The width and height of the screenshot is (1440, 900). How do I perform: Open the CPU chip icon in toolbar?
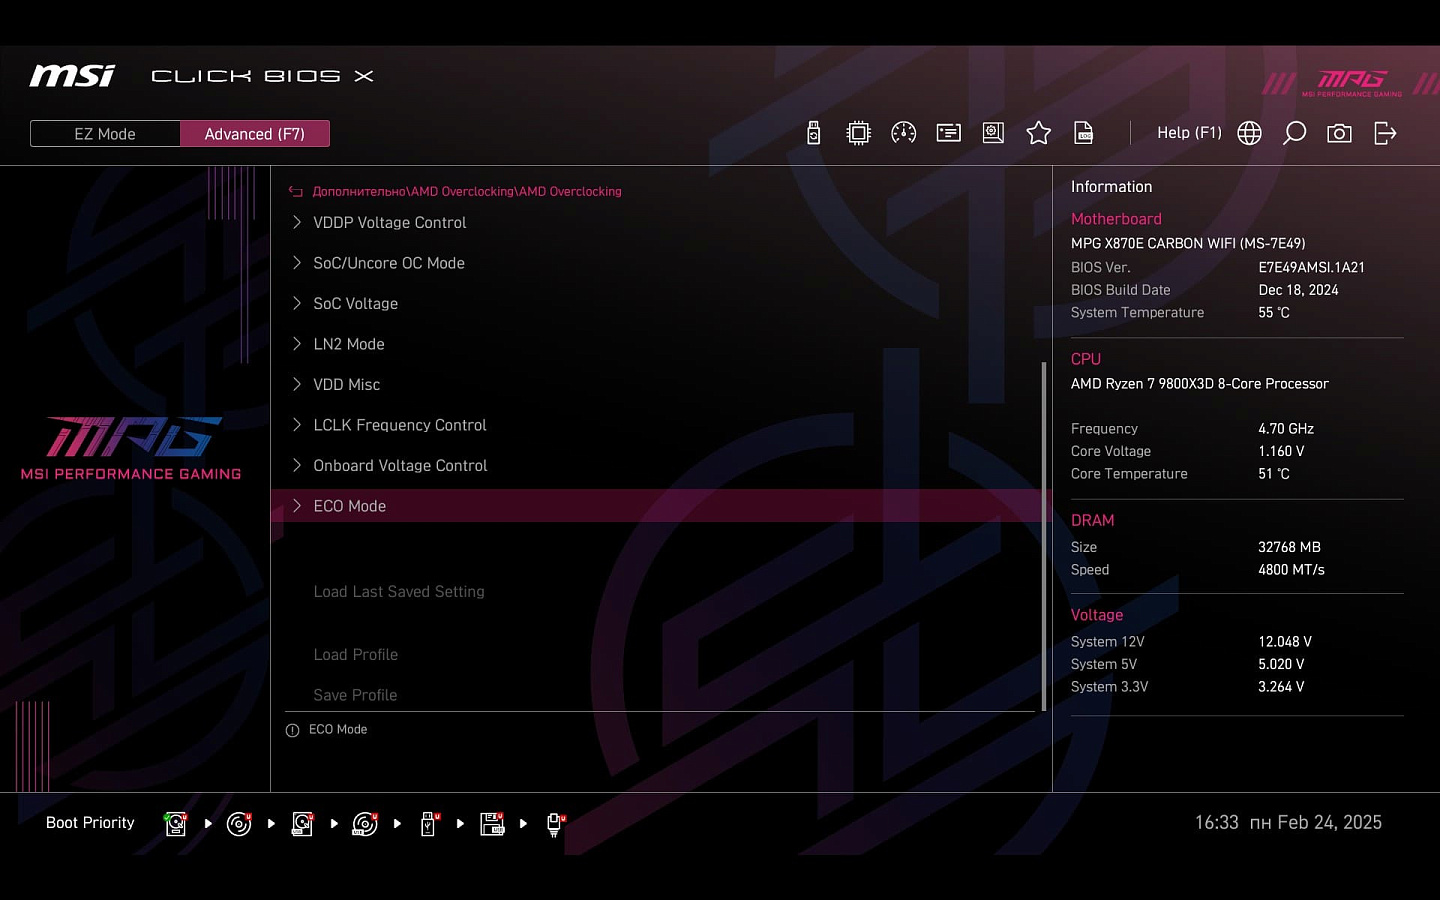tap(858, 133)
